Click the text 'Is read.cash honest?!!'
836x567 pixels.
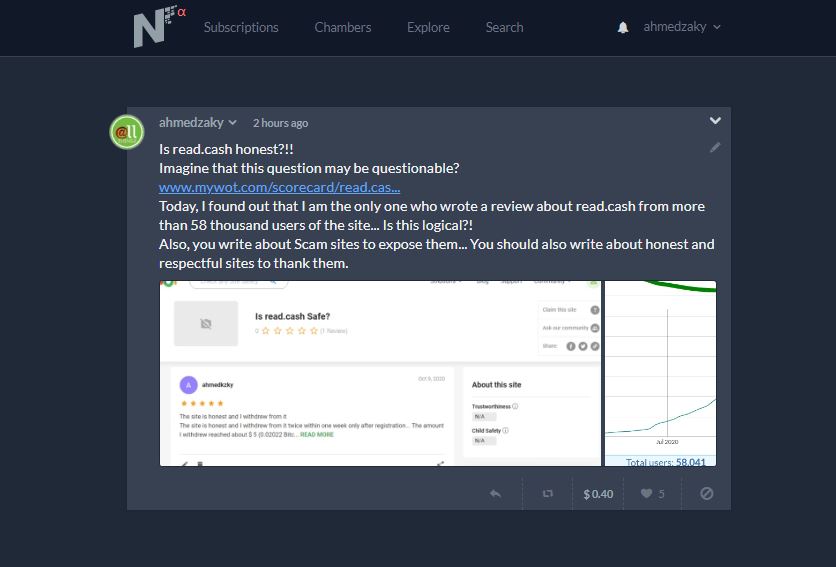tap(226, 149)
